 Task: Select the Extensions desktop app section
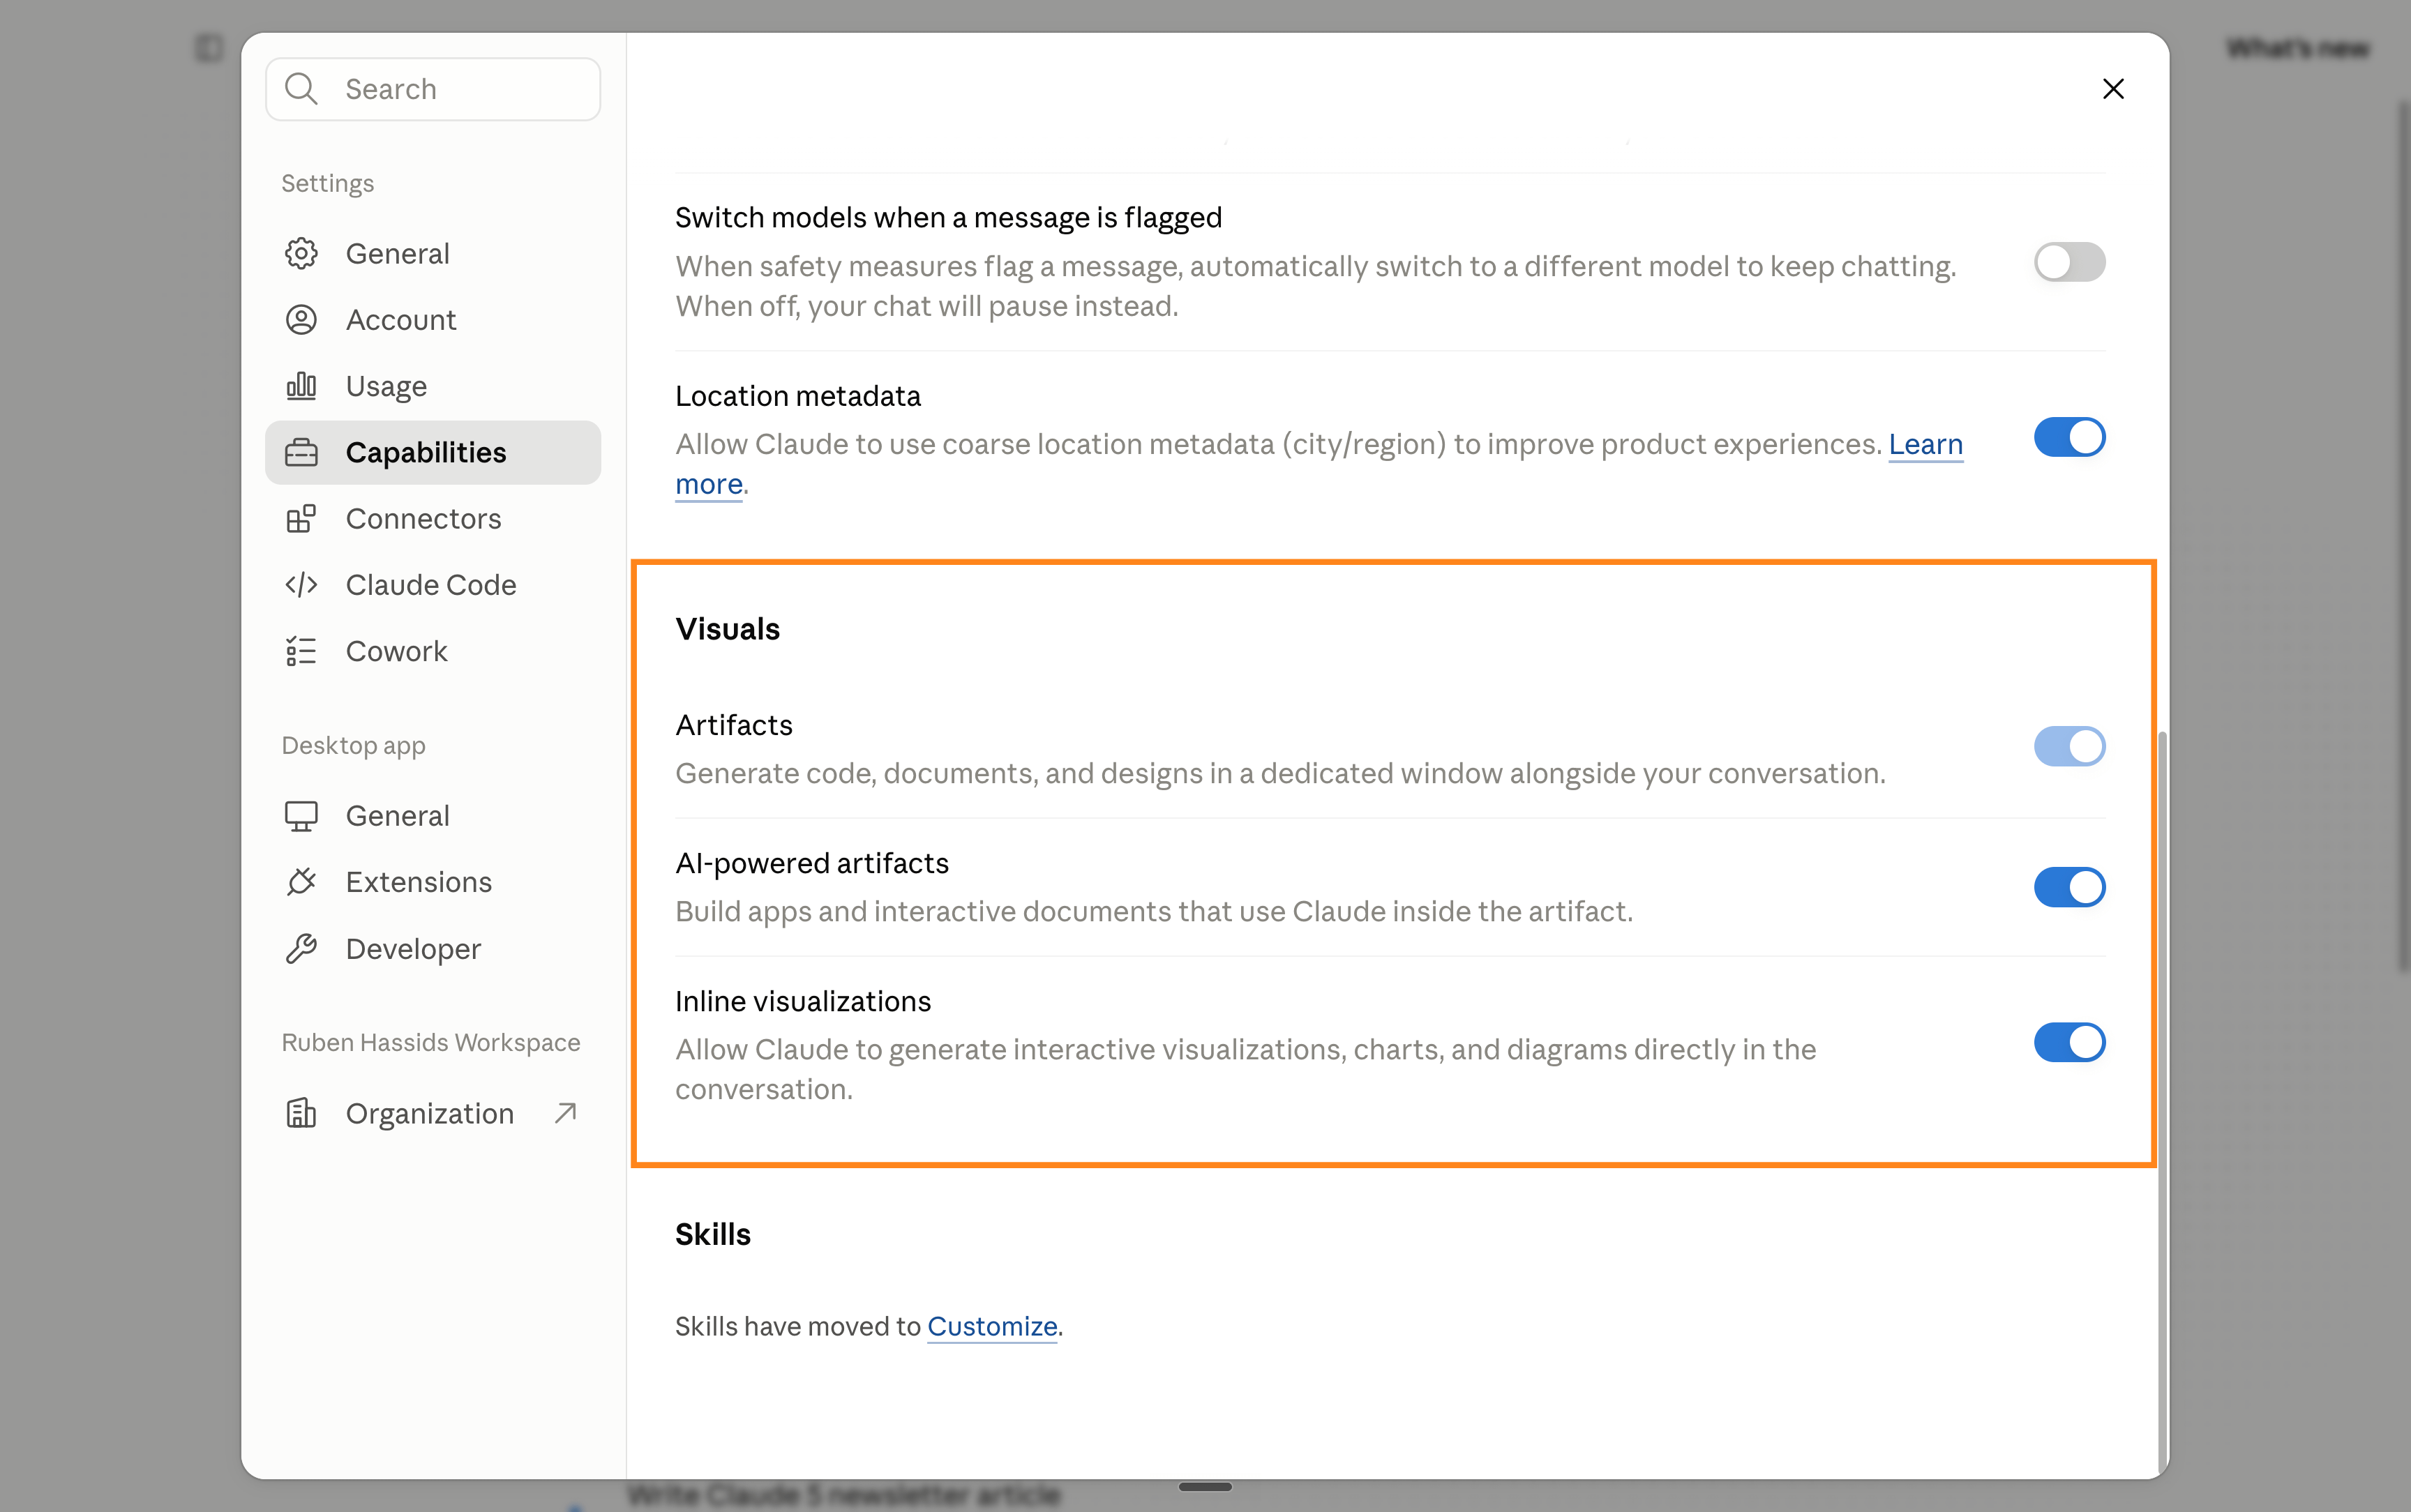point(433,882)
